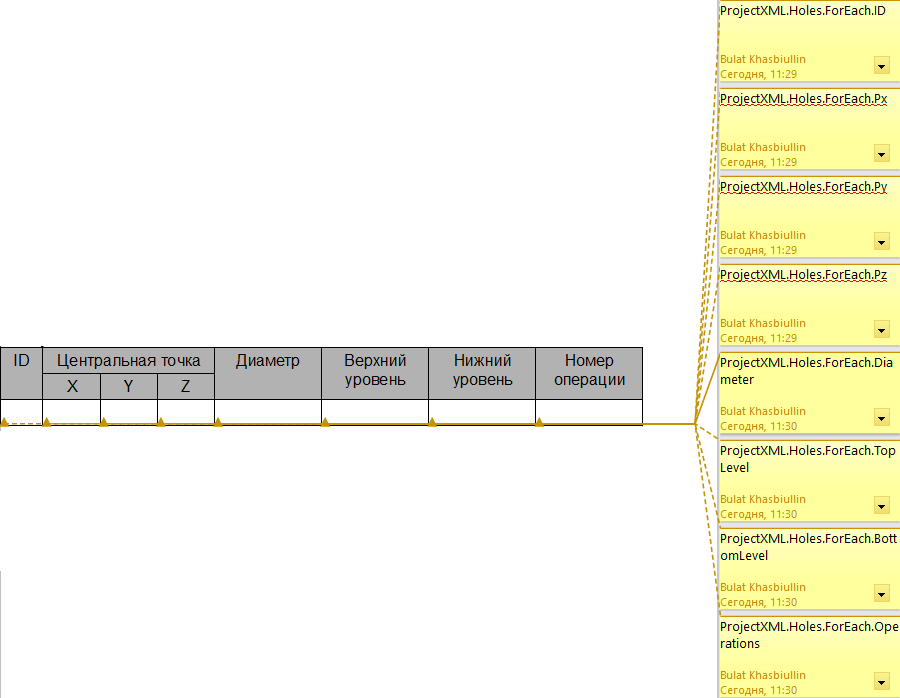
Task: Select the X sub-header cell
Action: click(71, 386)
